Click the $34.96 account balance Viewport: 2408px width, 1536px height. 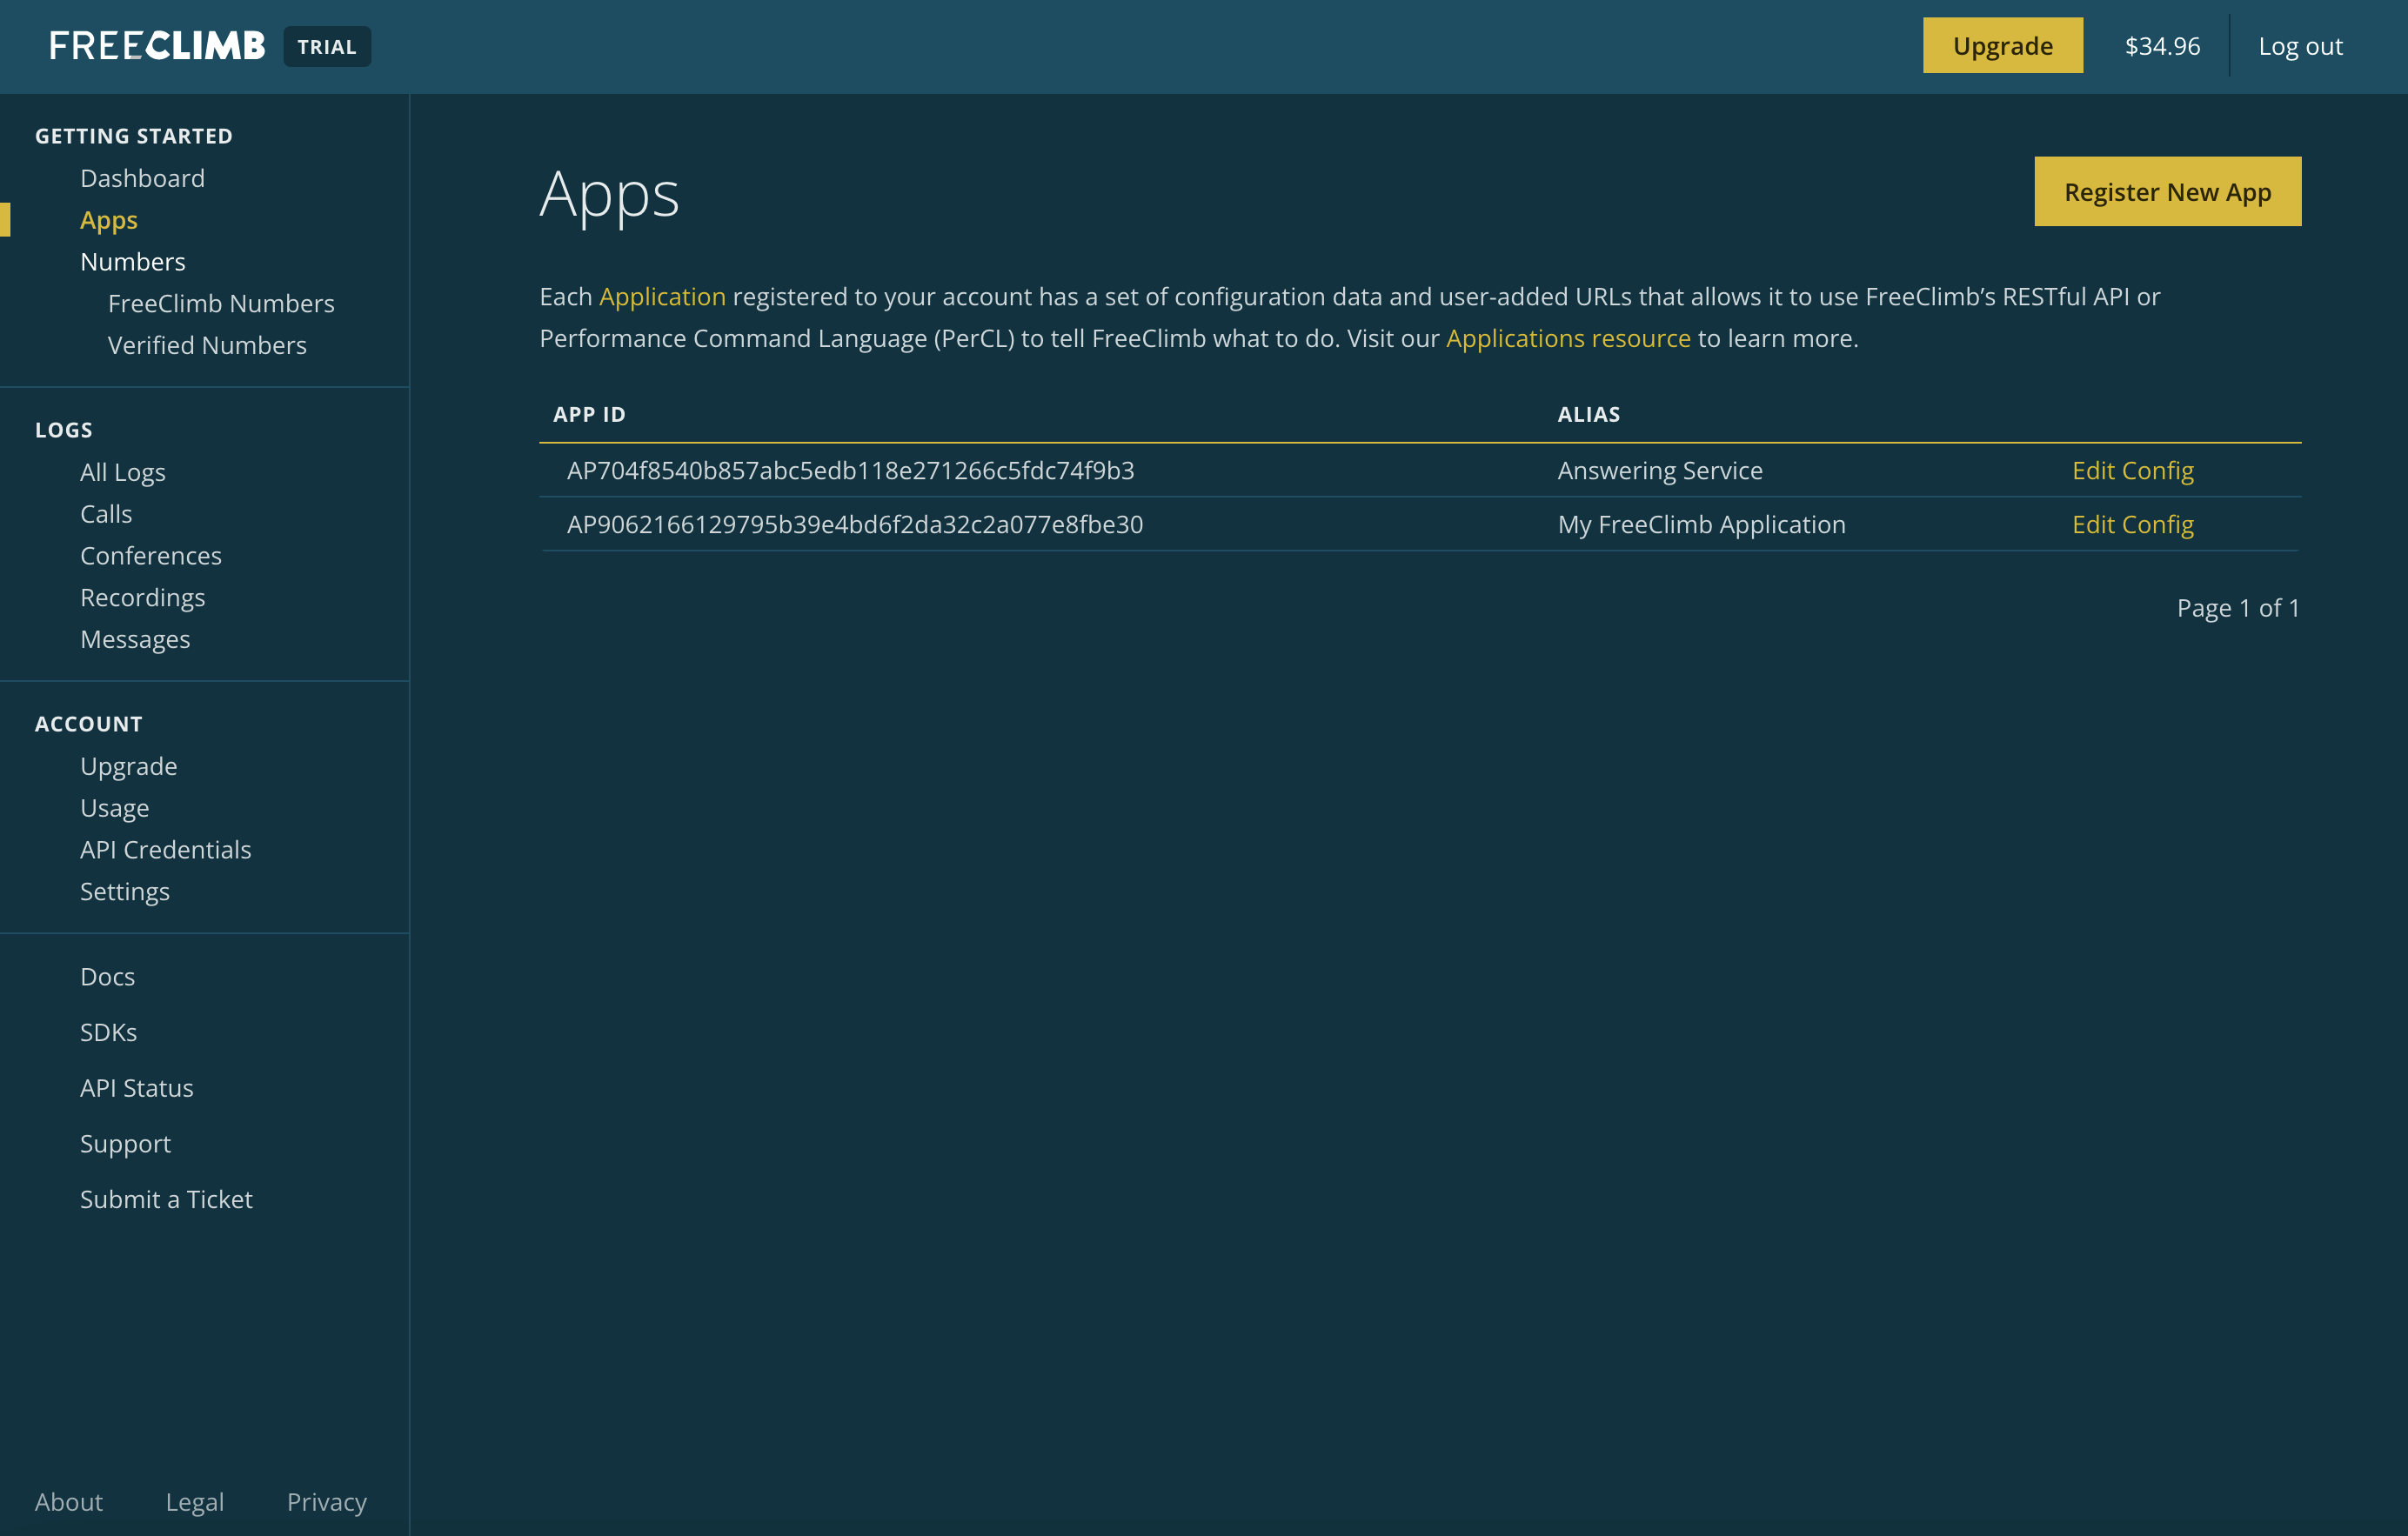click(x=2162, y=46)
